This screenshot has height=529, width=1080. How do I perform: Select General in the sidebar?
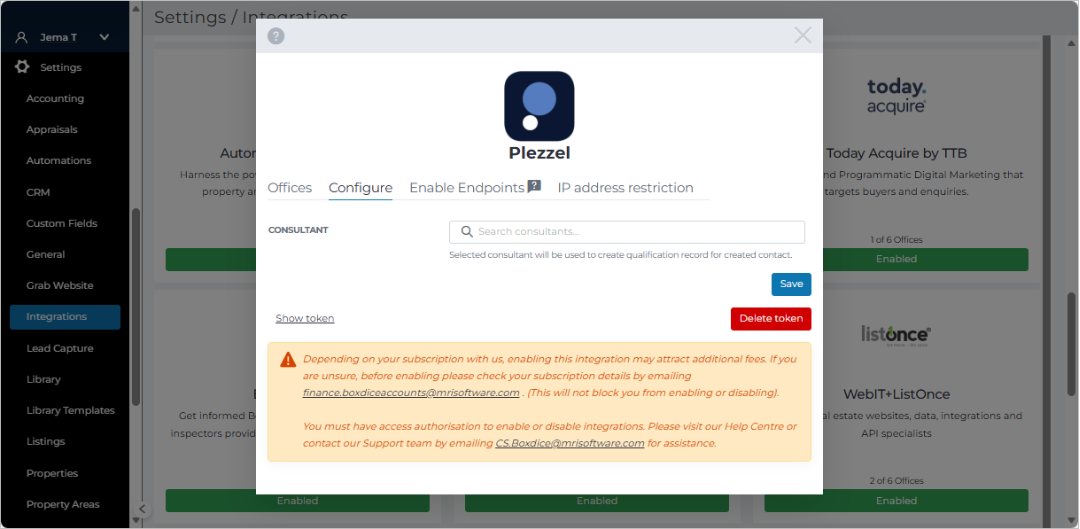pyautogui.click(x=45, y=254)
